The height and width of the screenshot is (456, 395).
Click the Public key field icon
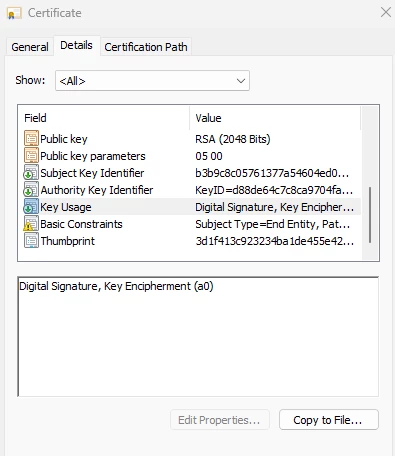point(31,138)
